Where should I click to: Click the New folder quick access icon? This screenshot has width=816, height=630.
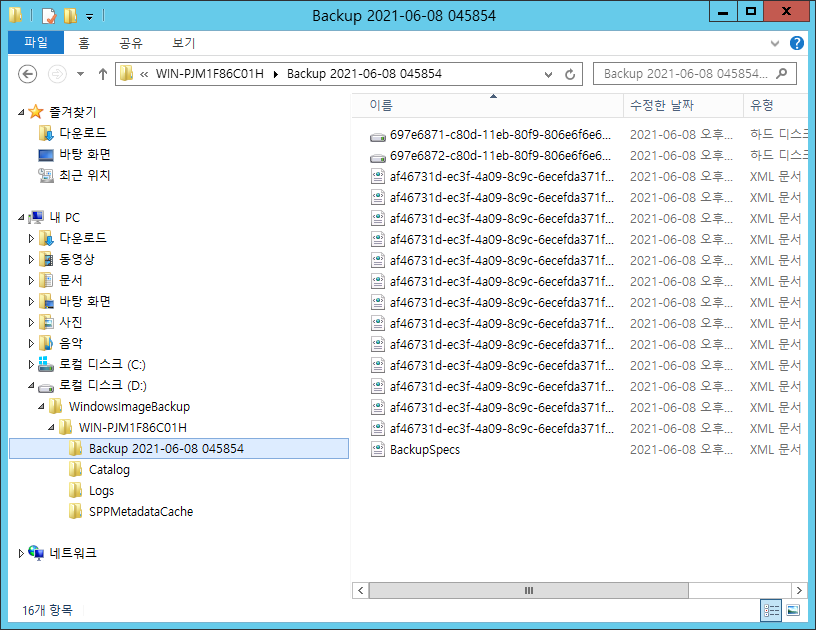[70, 16]
